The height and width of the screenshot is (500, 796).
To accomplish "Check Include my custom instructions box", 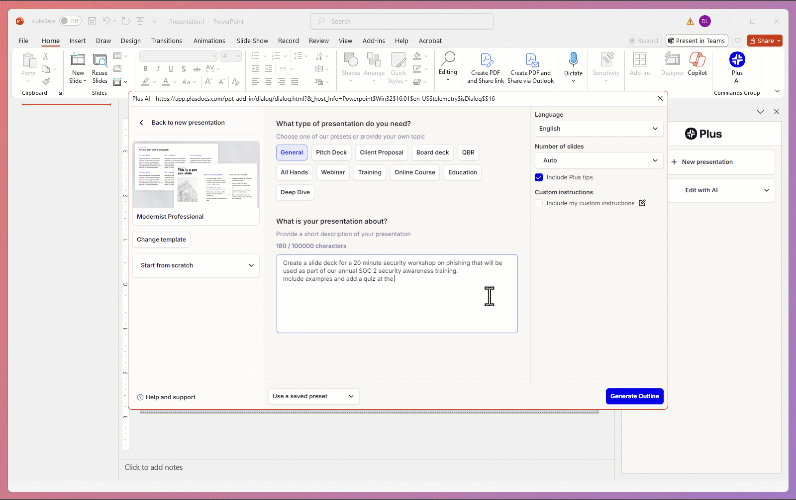I will (539, 203).
